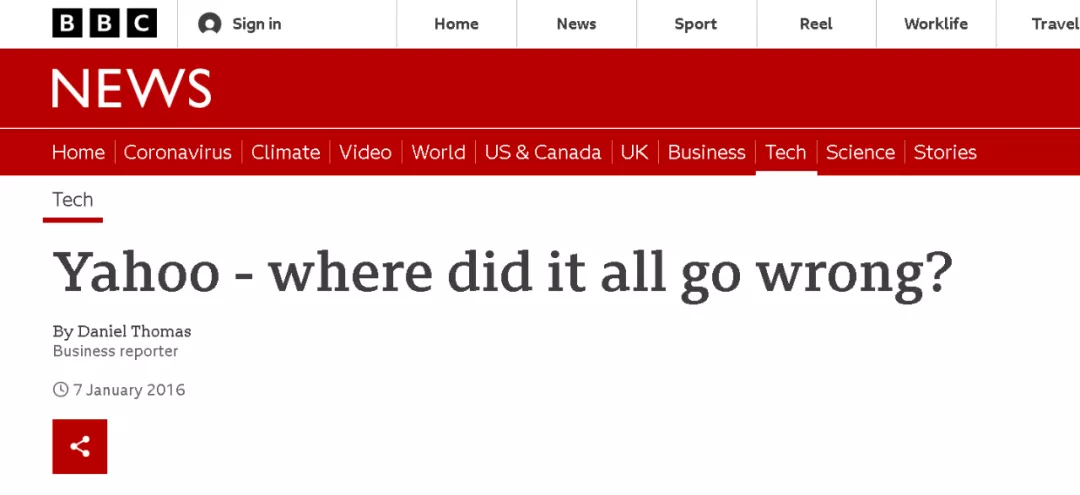Click the BBC NEWS banner logo
The width and height of the screenshot is (1080, 495).
tap(131, 89)
